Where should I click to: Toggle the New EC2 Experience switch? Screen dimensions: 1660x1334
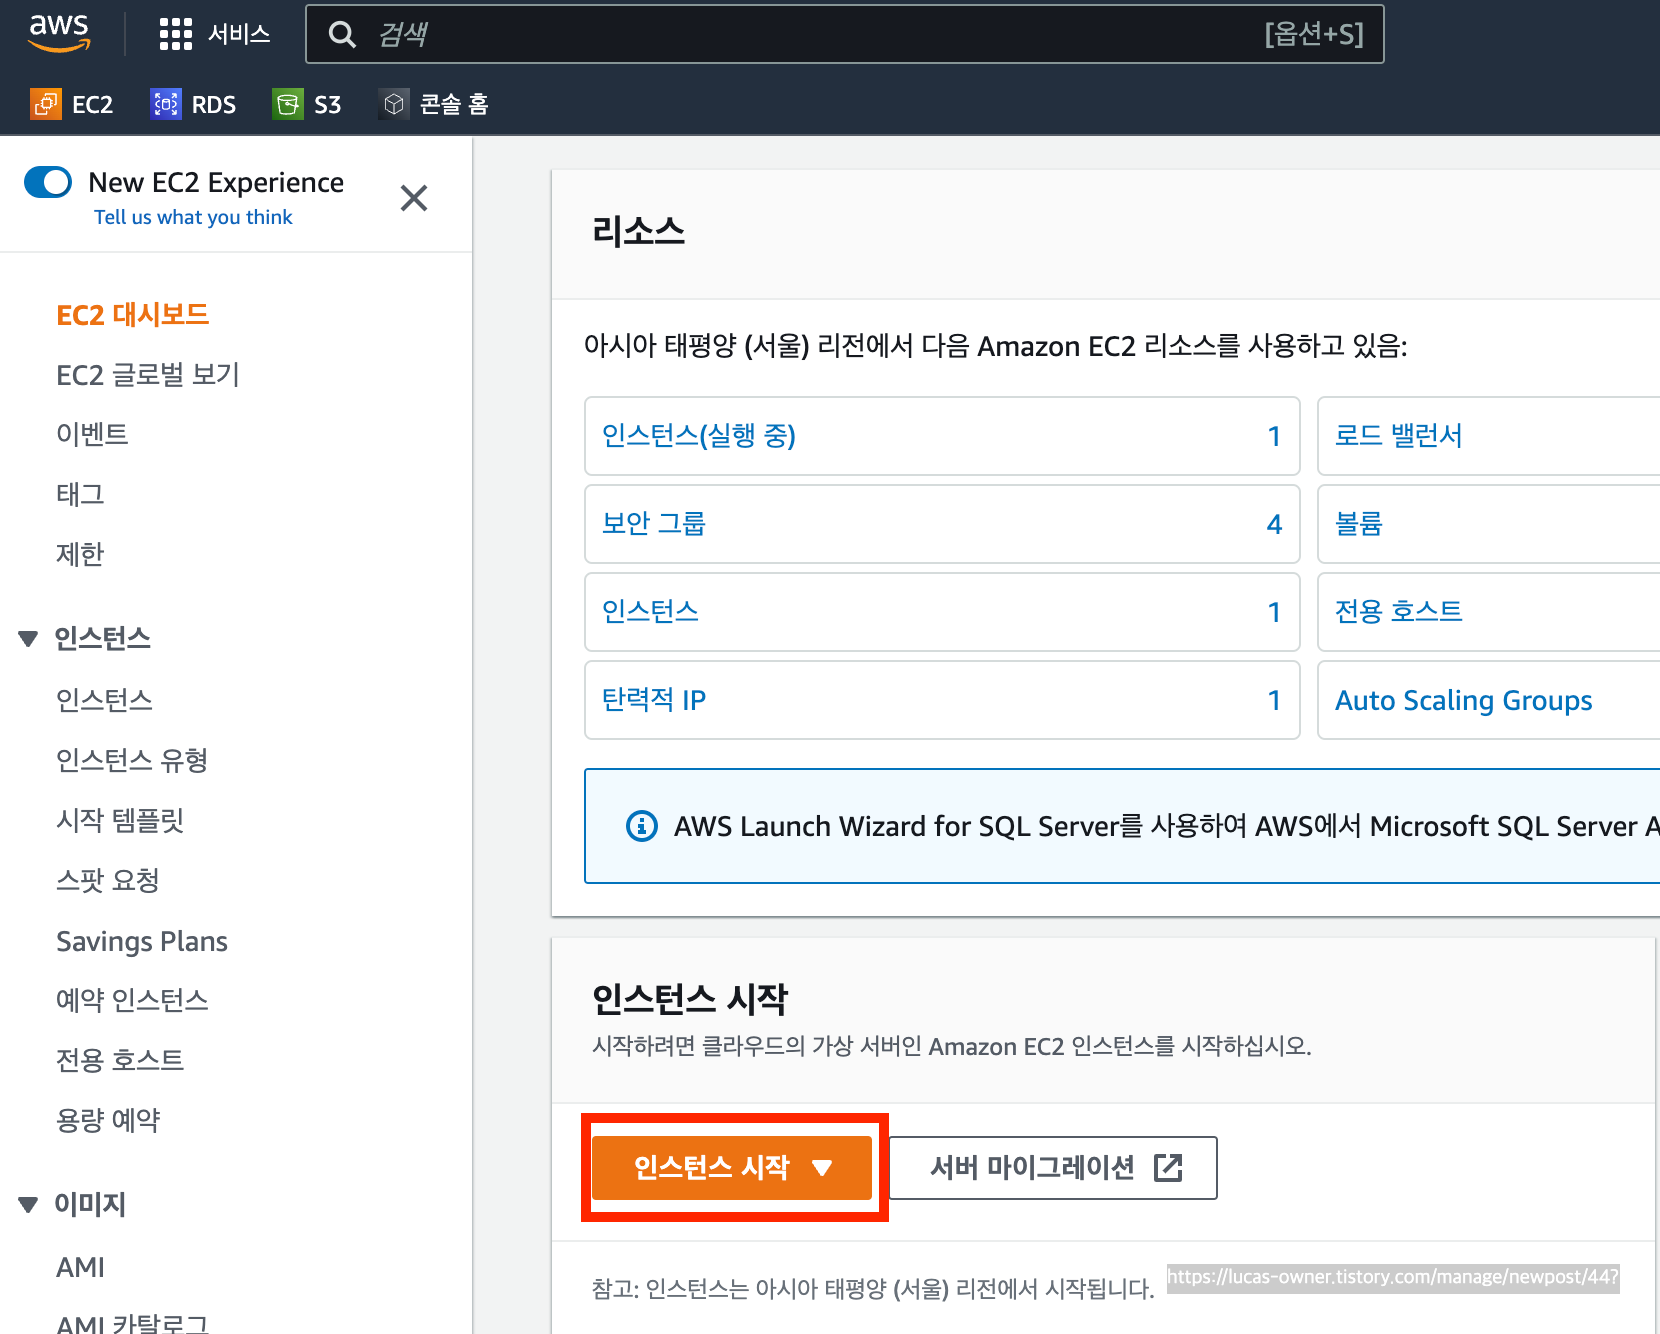tap(48, 182)
